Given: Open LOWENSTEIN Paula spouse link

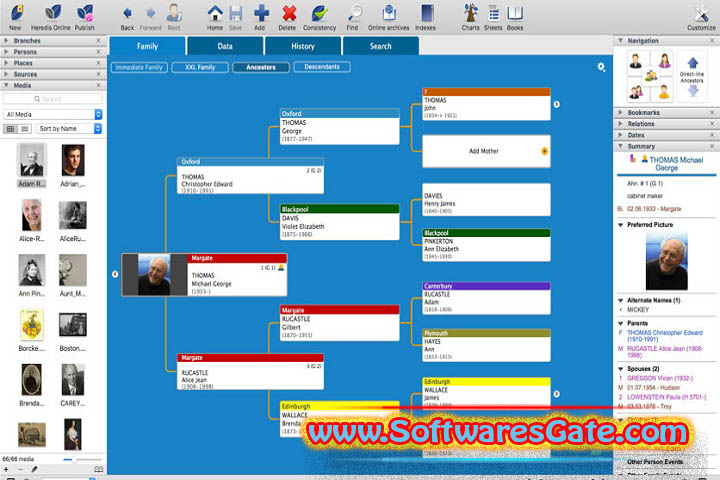Looking at the screenshot, I should pyautogui.click(x=666, y=397).
